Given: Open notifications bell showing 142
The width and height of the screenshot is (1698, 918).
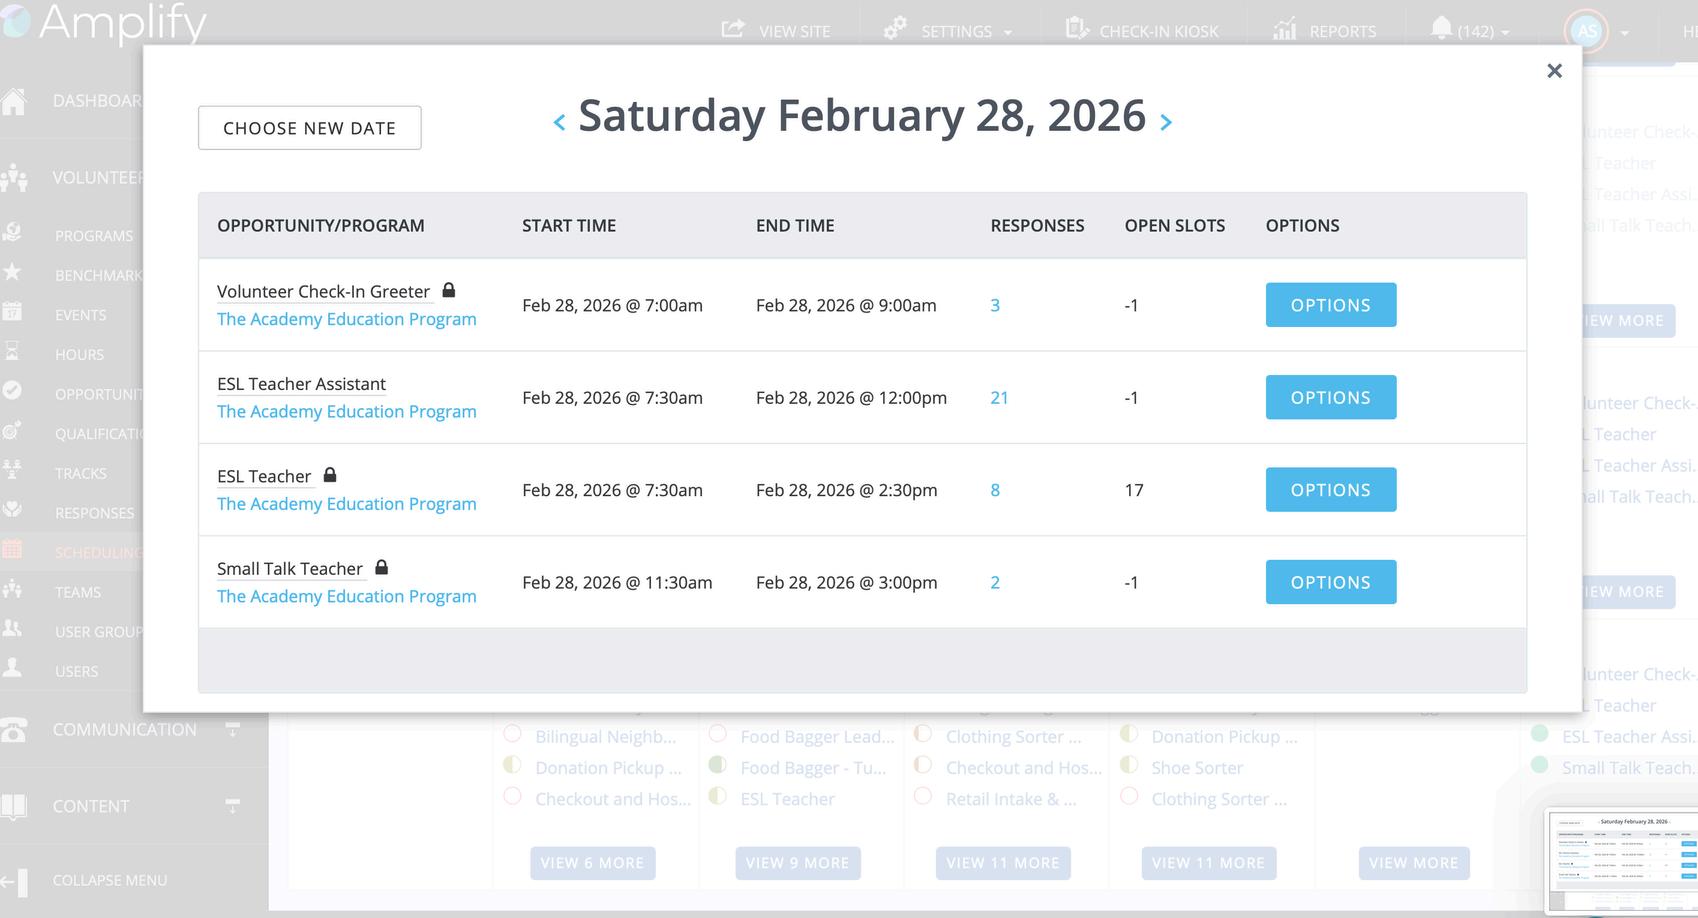Looking at the screenshot, I should pos(1441,29).
